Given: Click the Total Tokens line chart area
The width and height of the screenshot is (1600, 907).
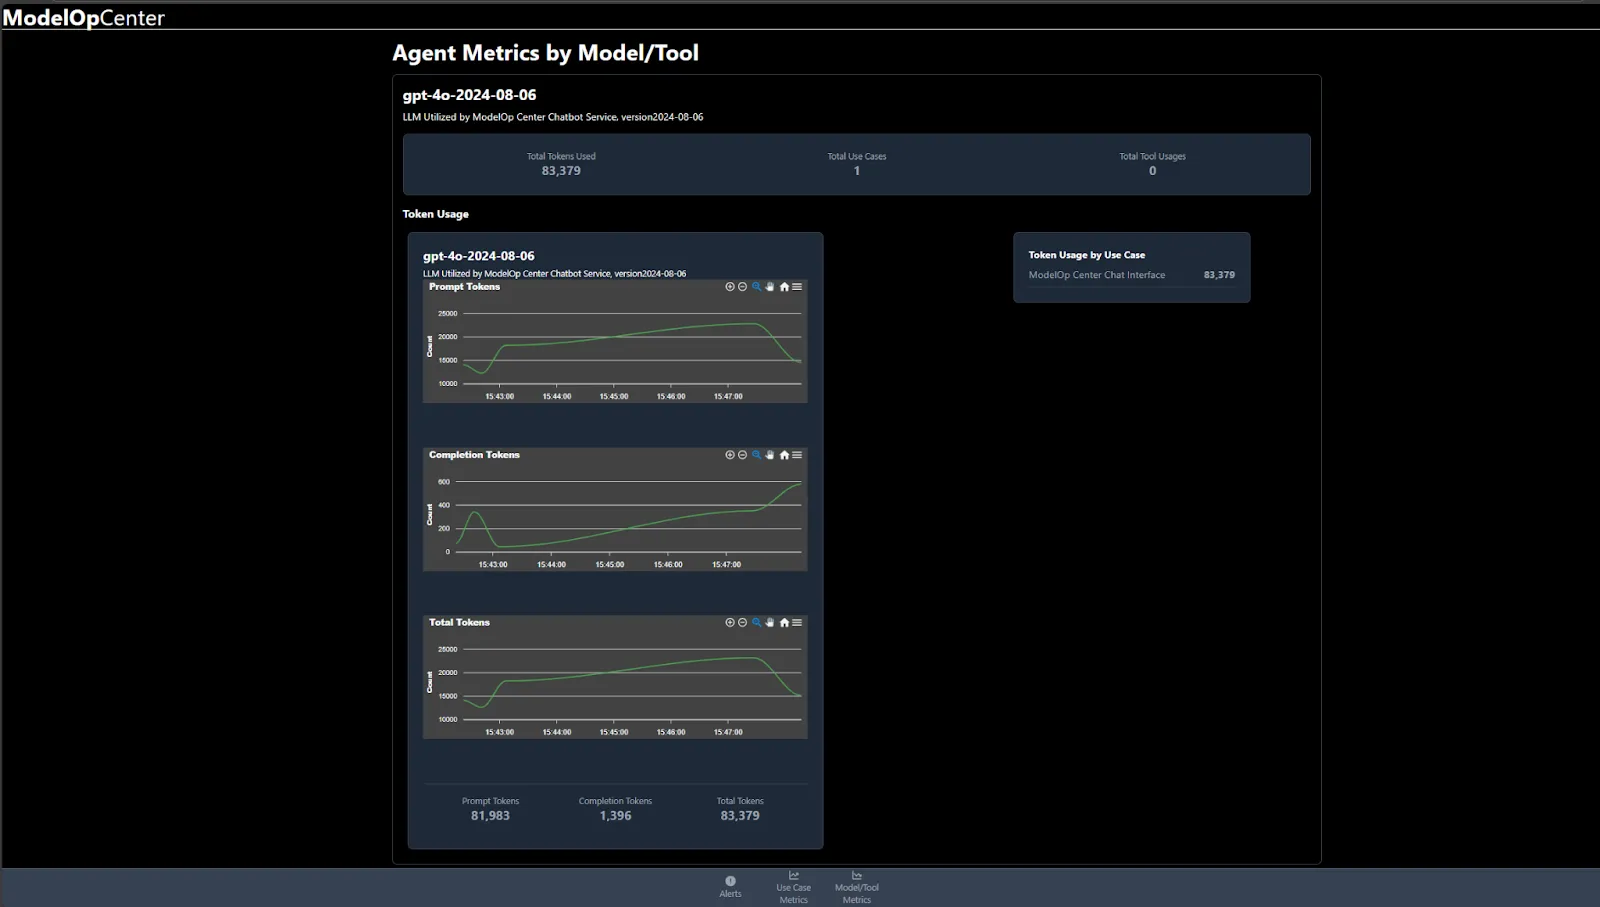Looking at the screenshot, I should click(630, 684).
